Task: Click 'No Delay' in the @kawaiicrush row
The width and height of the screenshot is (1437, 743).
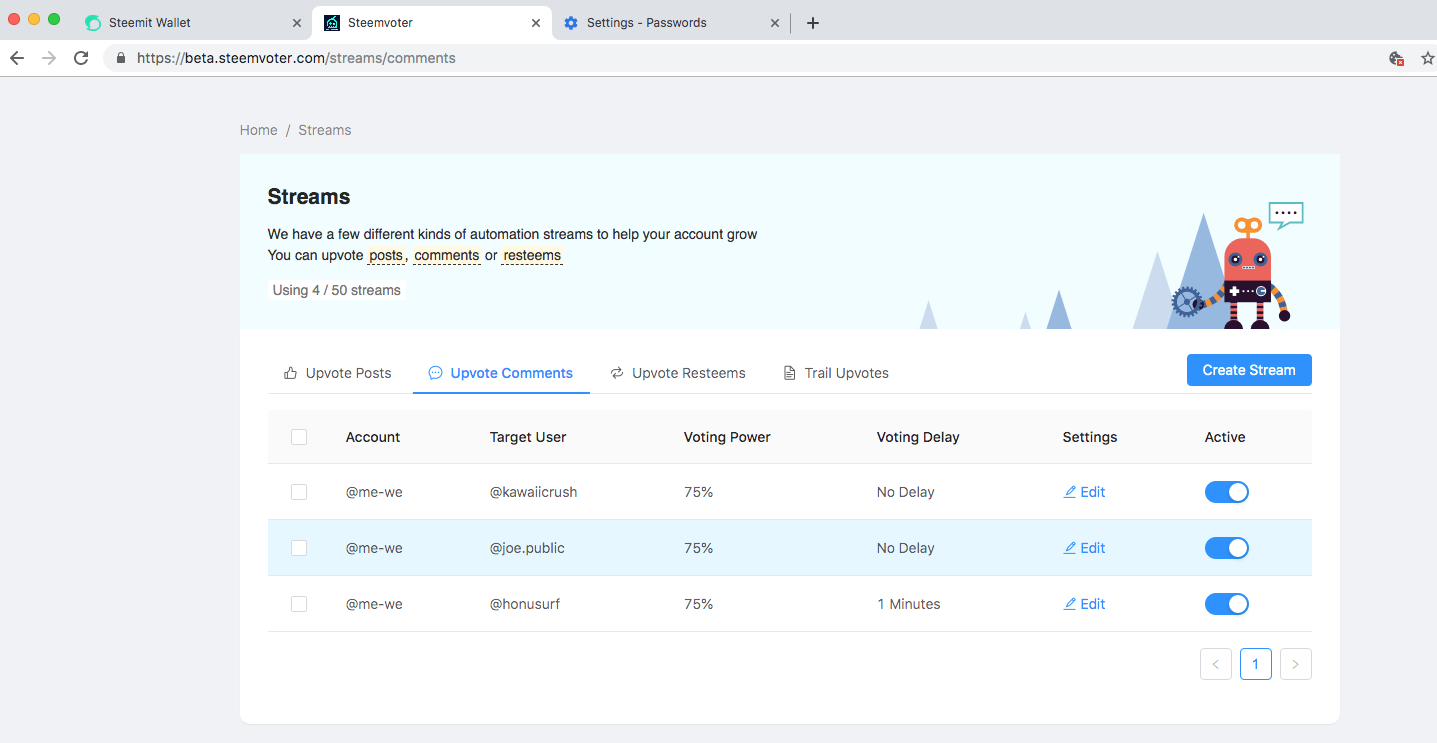Action: [x=906, y=492]
